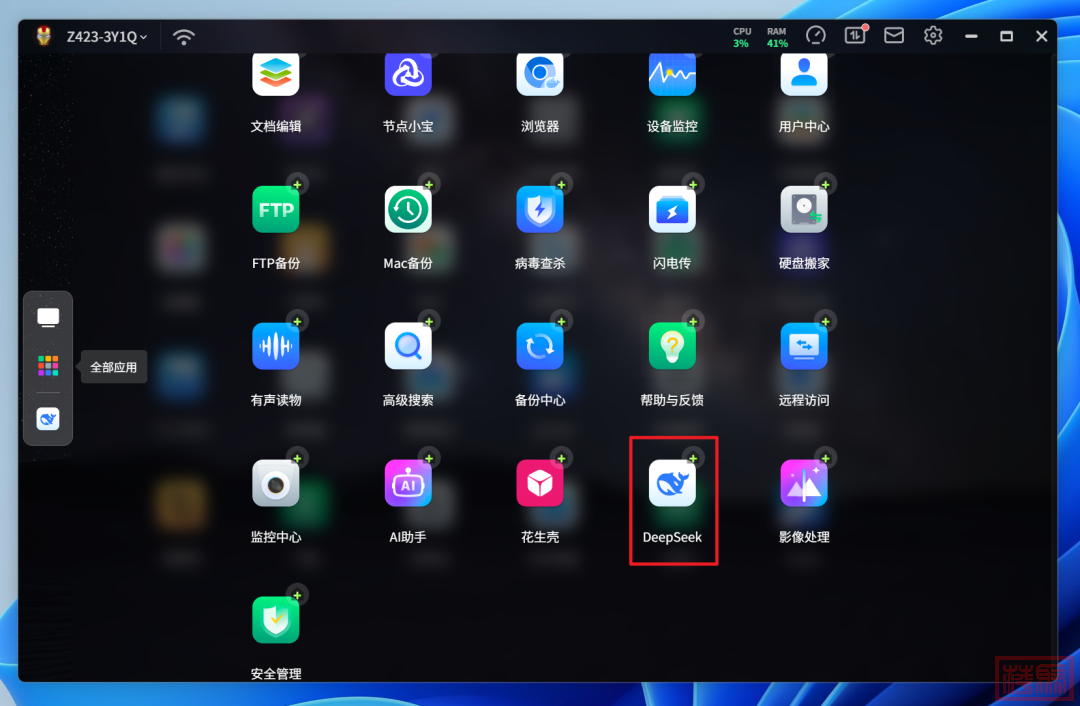The width and height of the screenshot is (1080, 706).
Task: Open the transfer tasks icon with red dot
Action: [x=855, y=35]
